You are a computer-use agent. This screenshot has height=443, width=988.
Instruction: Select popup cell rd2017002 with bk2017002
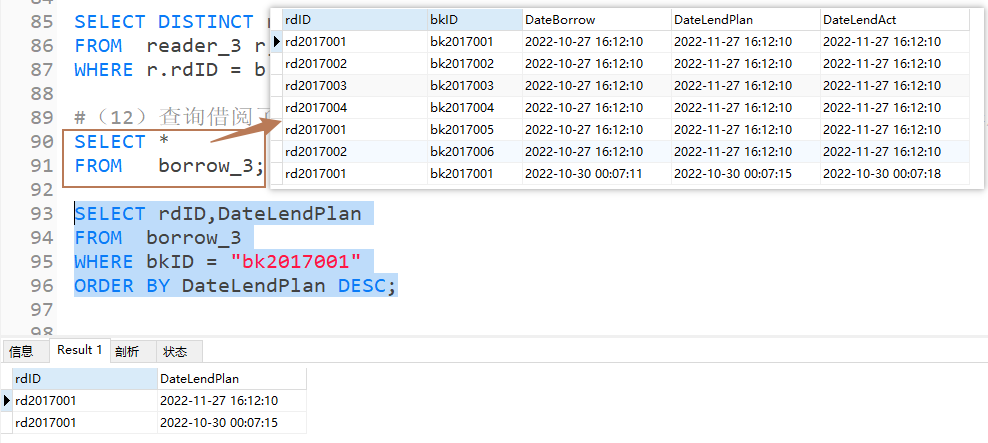click(355, 64)
